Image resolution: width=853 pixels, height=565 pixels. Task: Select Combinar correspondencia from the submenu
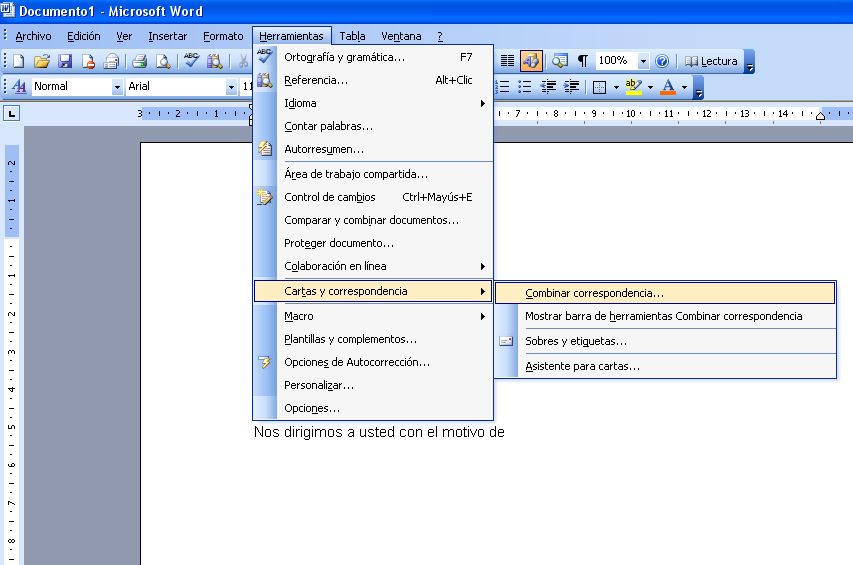[x=594, y=293]
